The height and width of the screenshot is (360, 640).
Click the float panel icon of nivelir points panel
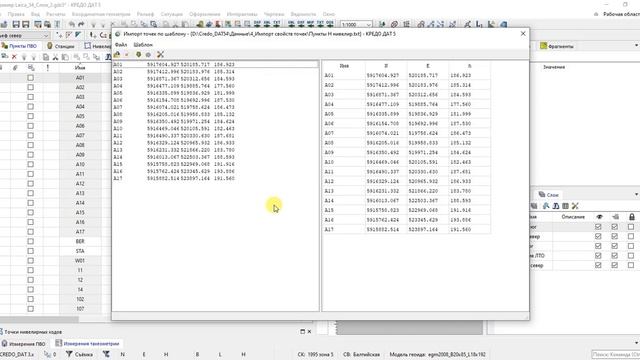302,331
